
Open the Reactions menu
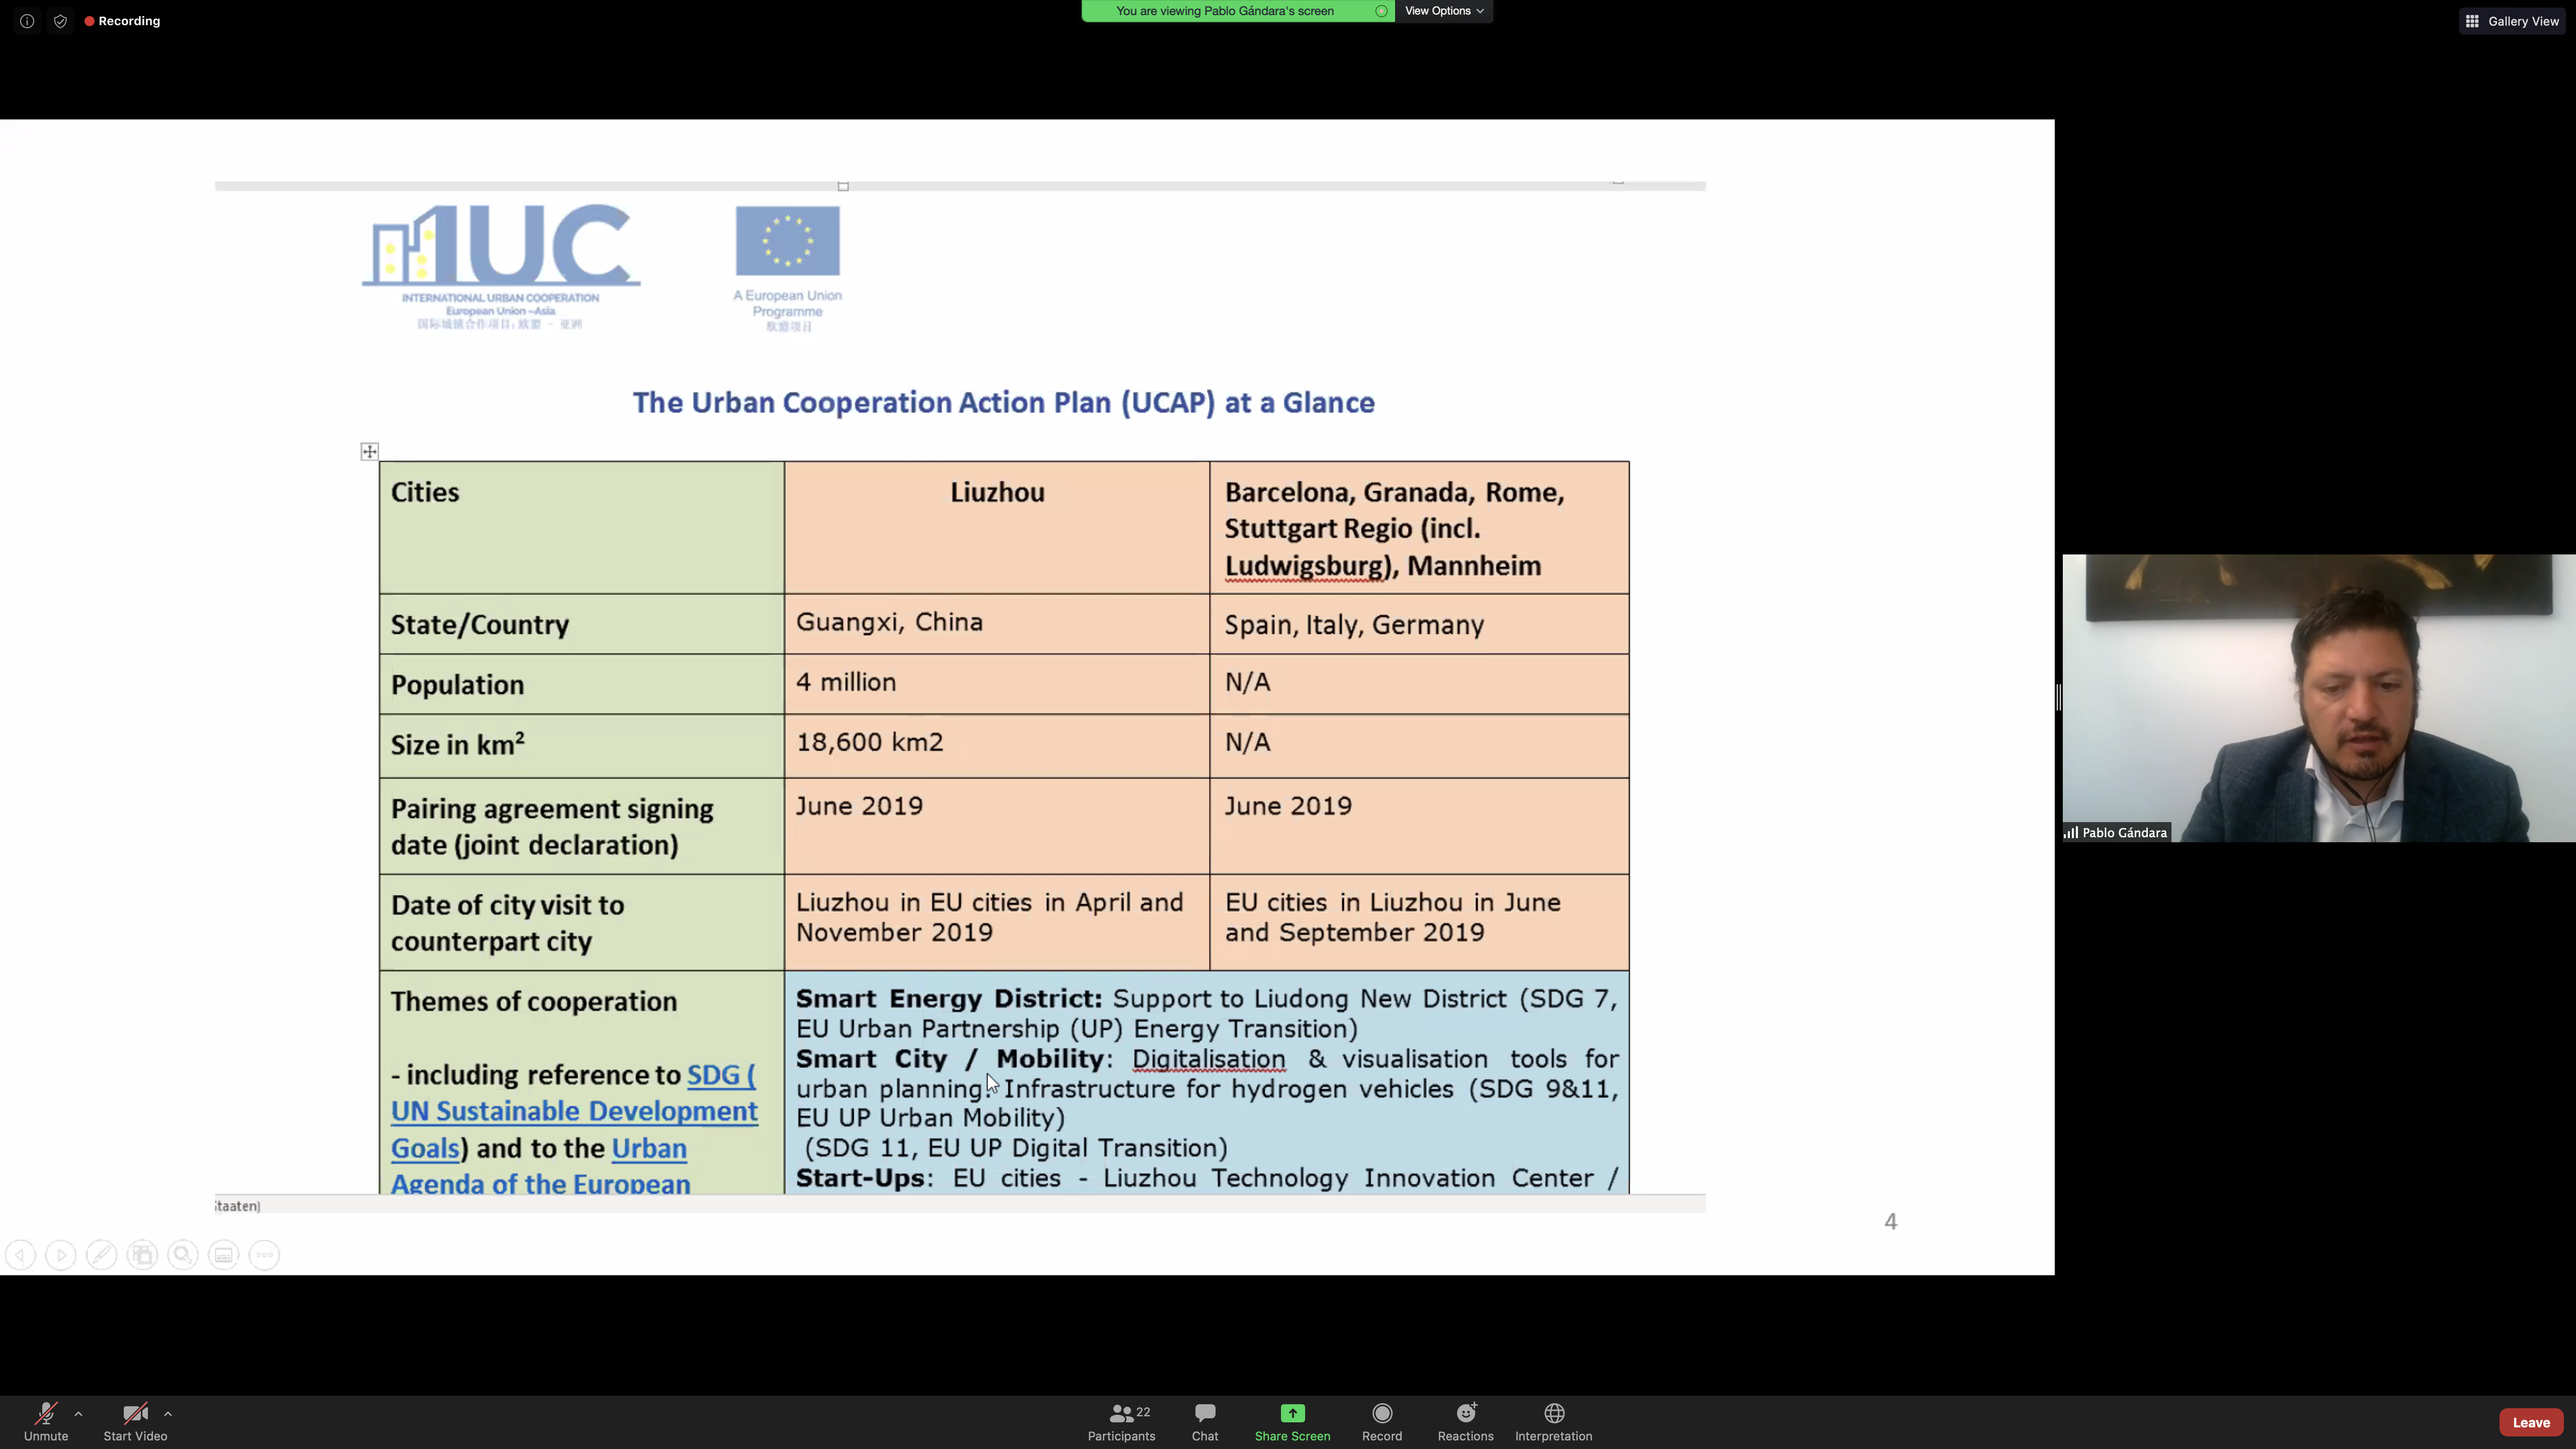click(x=1465, y=1421)
